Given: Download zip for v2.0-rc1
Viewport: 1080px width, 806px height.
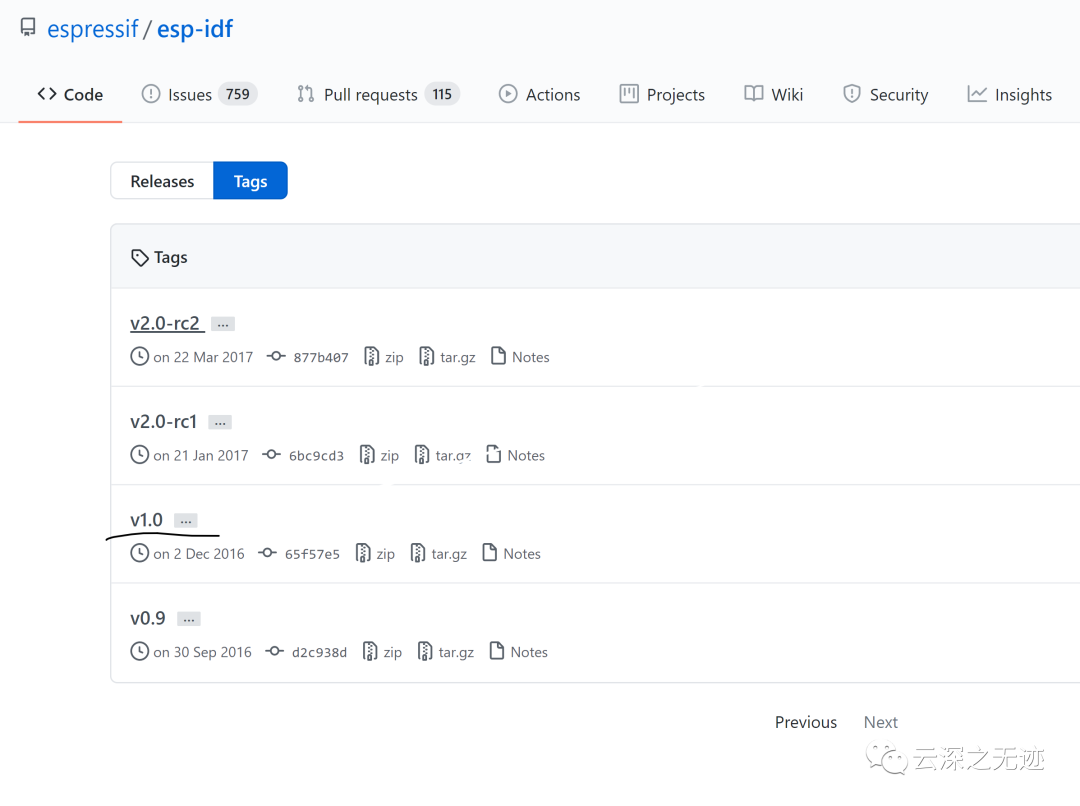Looking at the screenshot, I should (389, 456).
